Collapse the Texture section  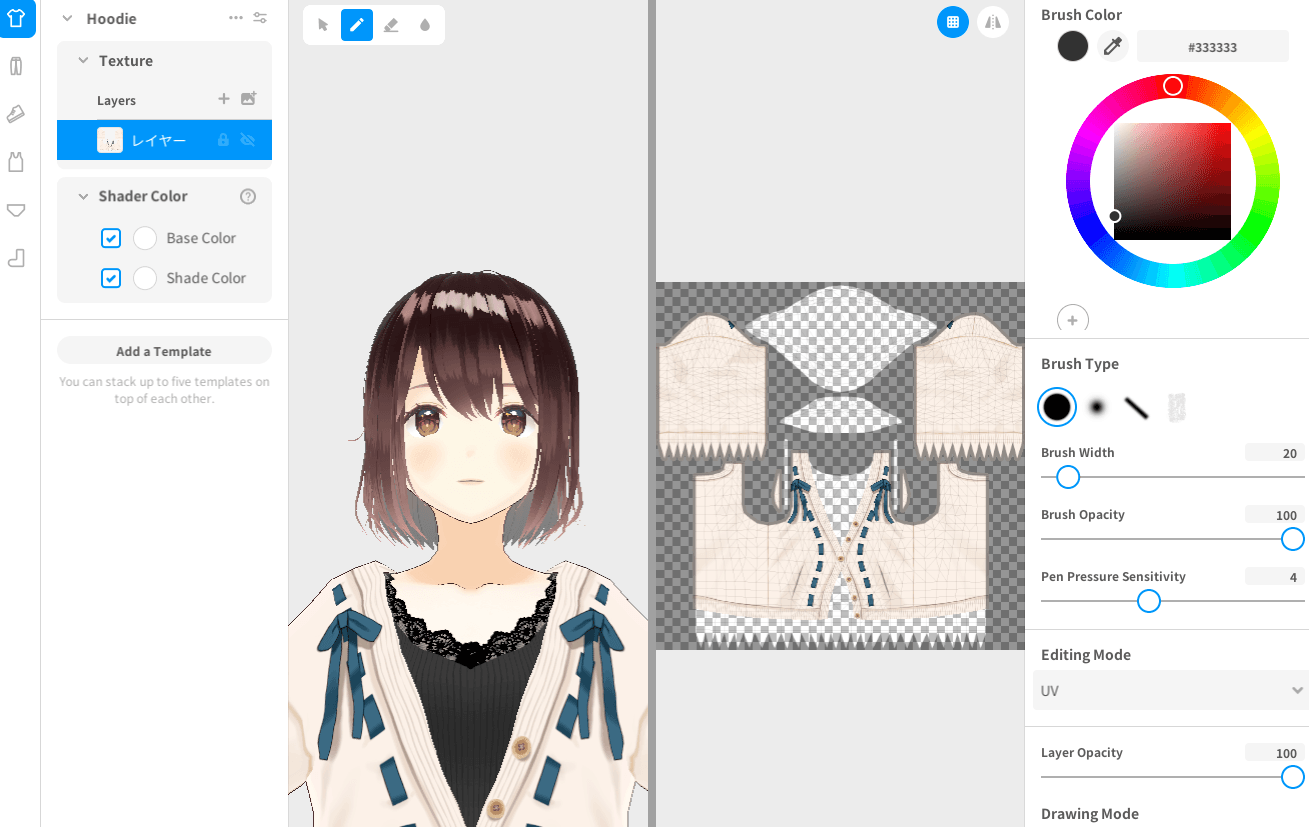pos(83,60)
